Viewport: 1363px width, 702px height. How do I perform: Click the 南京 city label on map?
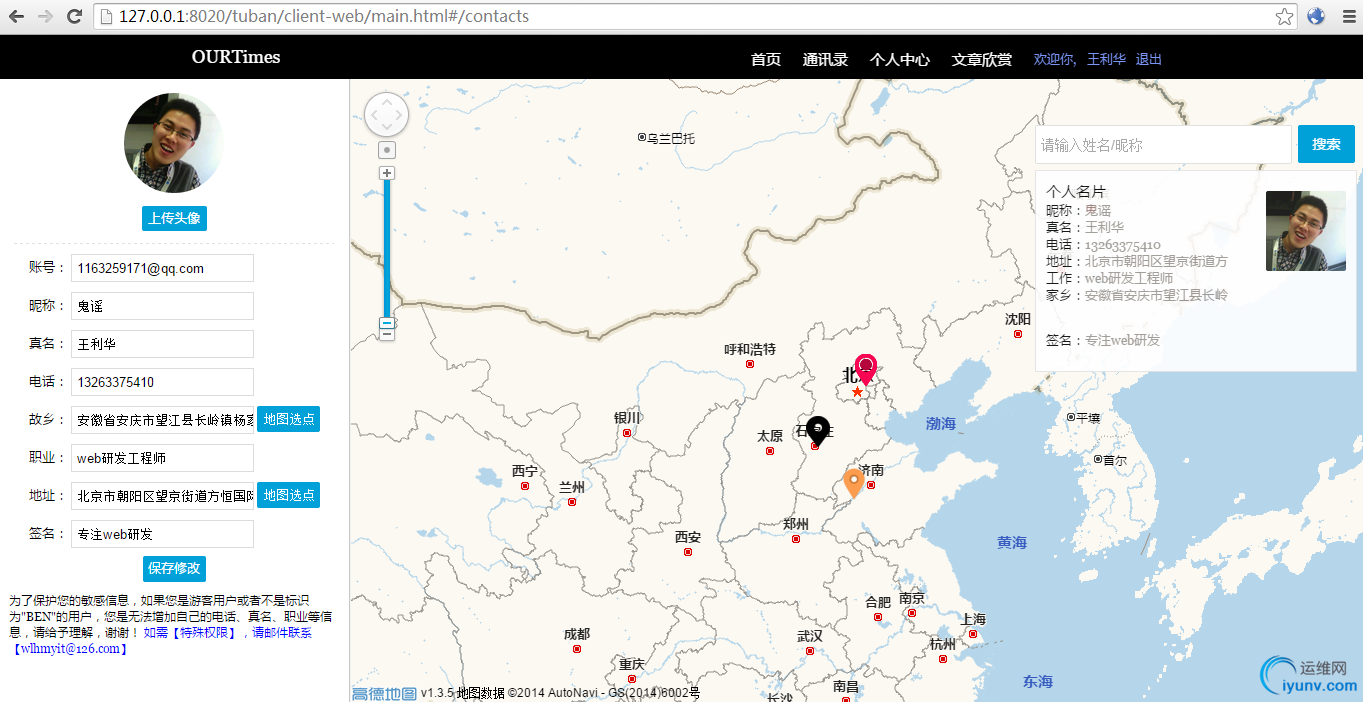point(912,598)
